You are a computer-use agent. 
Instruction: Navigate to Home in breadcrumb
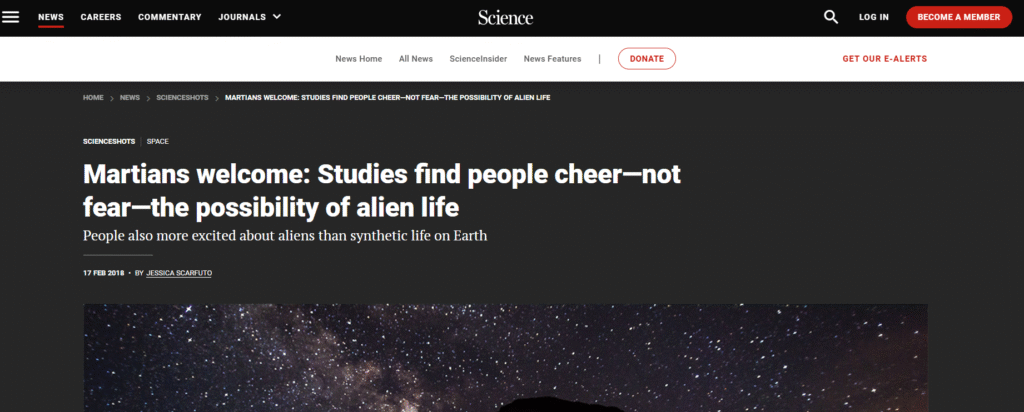(93, 98)
